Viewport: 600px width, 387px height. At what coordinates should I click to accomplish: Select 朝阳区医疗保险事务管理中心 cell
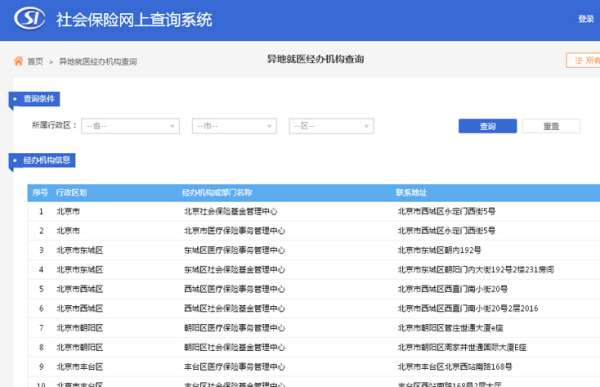tap(234, 328)
